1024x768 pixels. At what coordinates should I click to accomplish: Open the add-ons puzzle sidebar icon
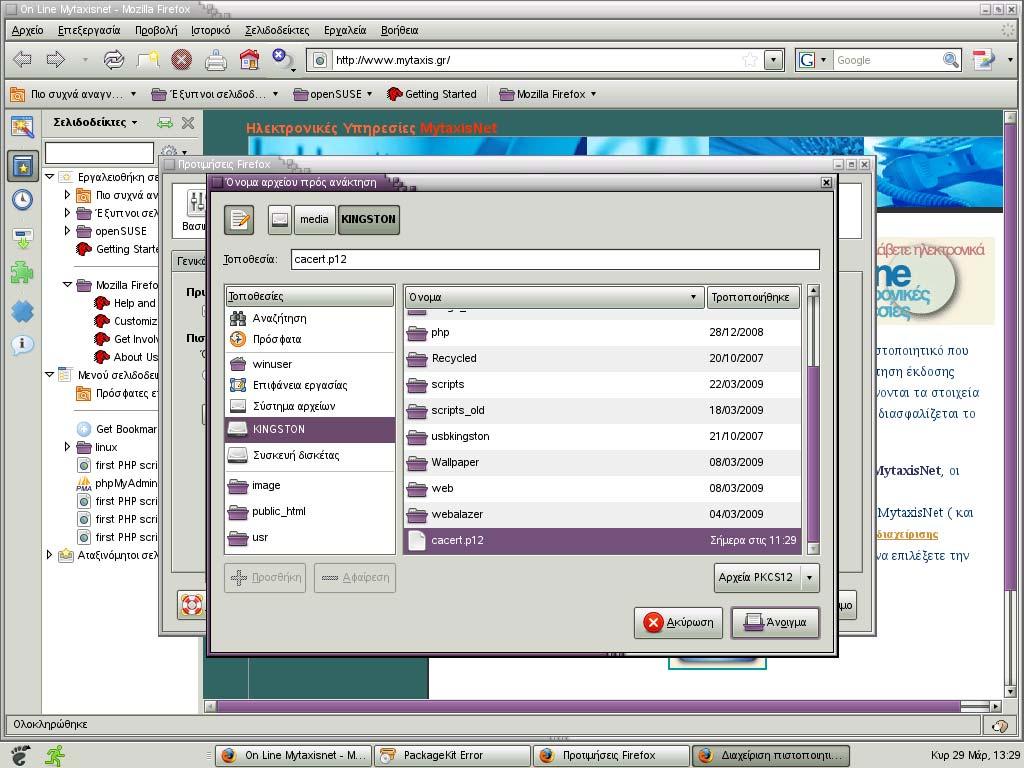pos(22,272)
